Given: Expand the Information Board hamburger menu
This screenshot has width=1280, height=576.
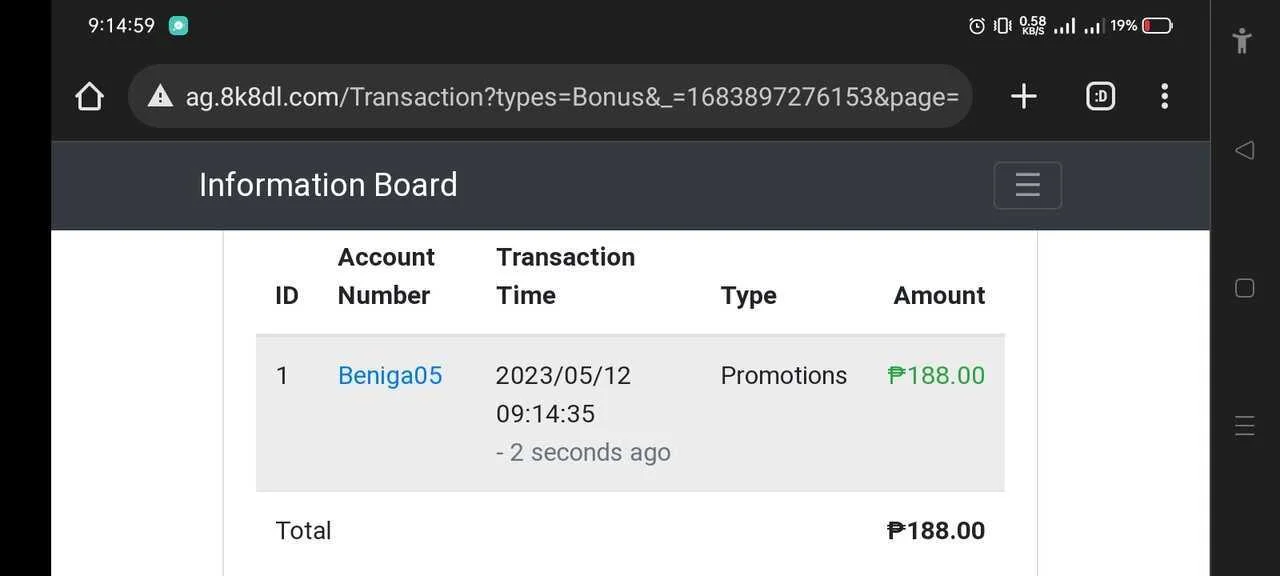Looking at the screenshot, I should pos(1027,185).
